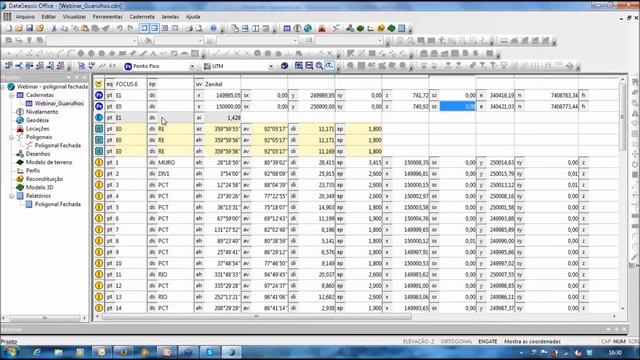The width and height of the screenshot is (640, 360).
Task: Open Modelo de terreno via green toolbar icon
Action: pos(360,28)
